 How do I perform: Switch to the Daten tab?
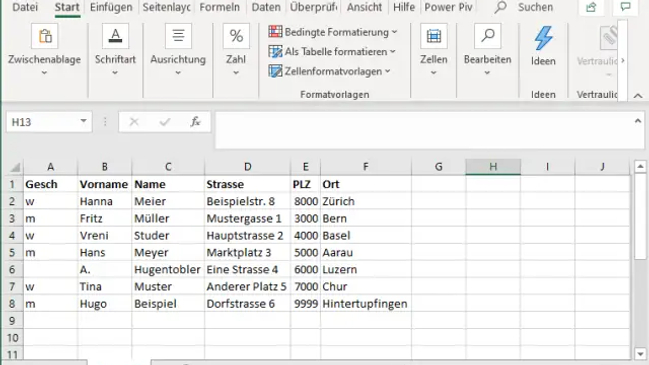click(x=266, y=7)
